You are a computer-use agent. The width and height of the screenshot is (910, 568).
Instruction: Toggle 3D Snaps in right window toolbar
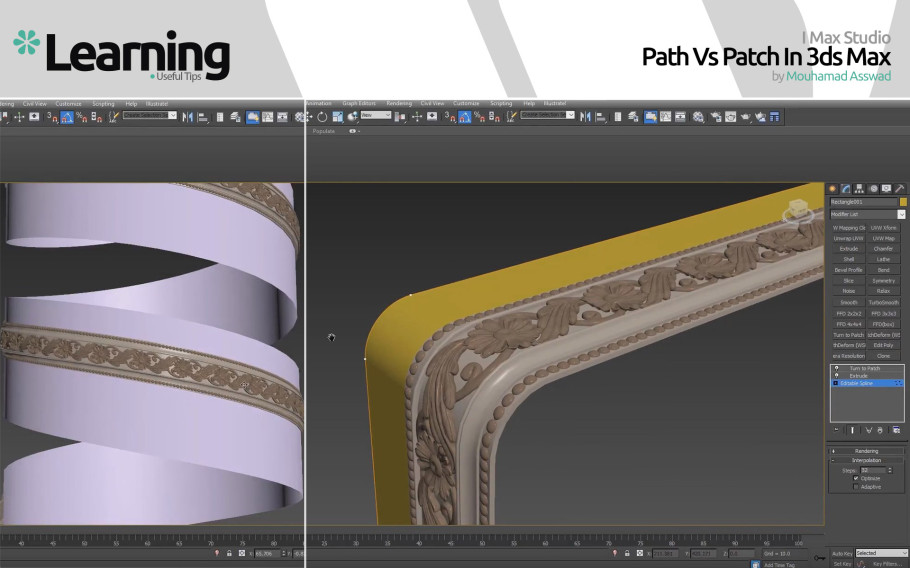click(x=450, y=117)
